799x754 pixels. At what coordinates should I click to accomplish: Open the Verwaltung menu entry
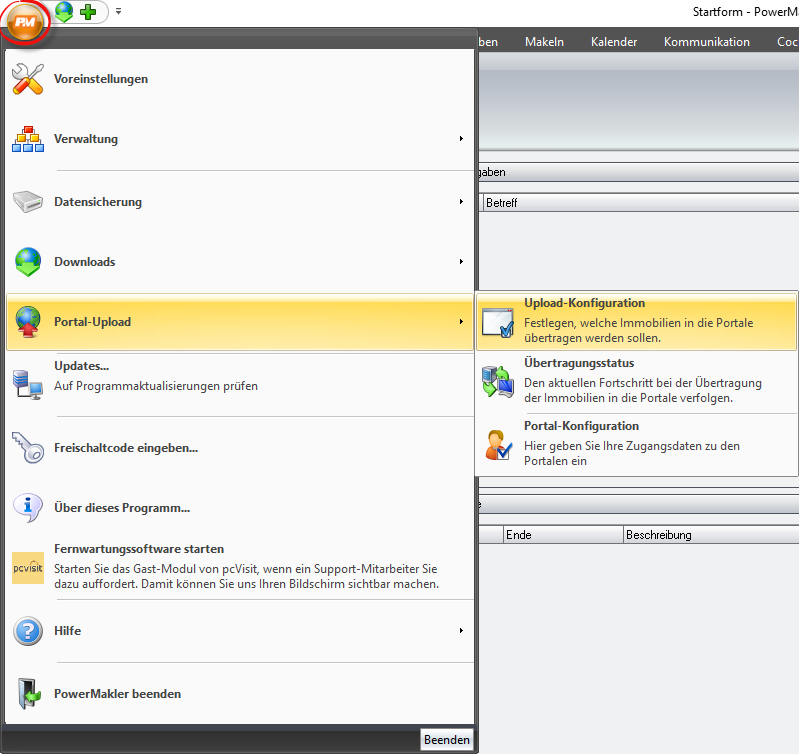point(239,139)
